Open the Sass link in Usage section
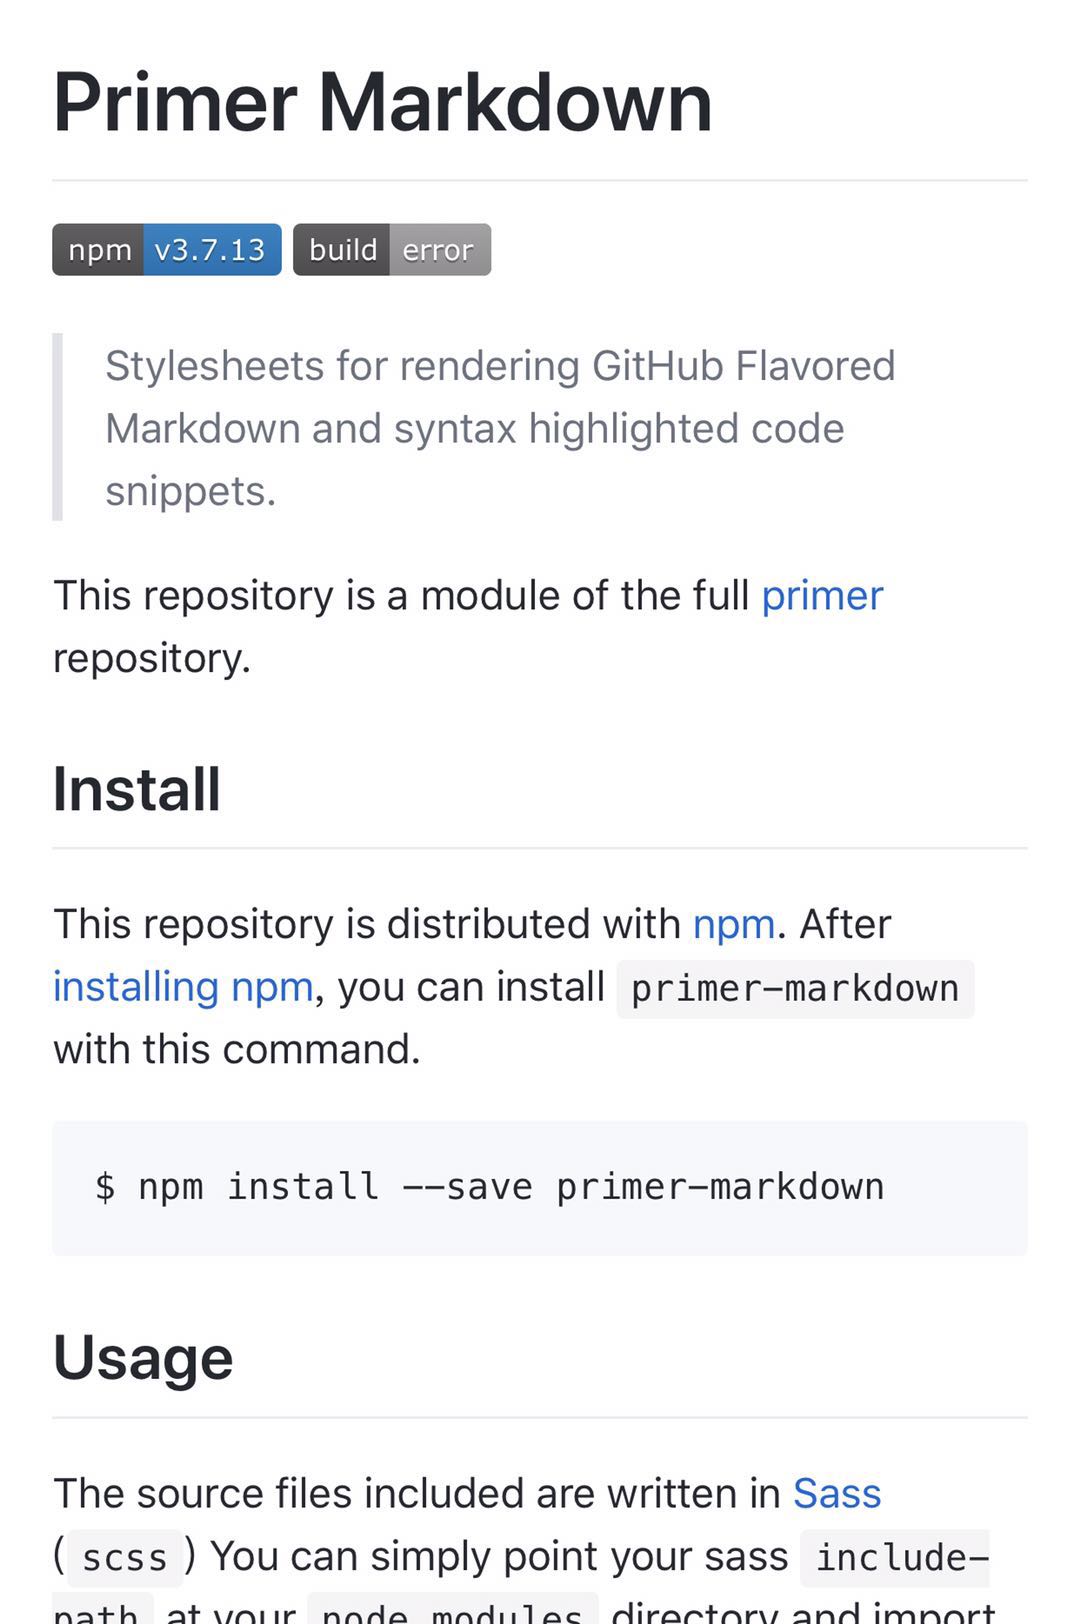1080x1624 pixels. coord(837,1493)
